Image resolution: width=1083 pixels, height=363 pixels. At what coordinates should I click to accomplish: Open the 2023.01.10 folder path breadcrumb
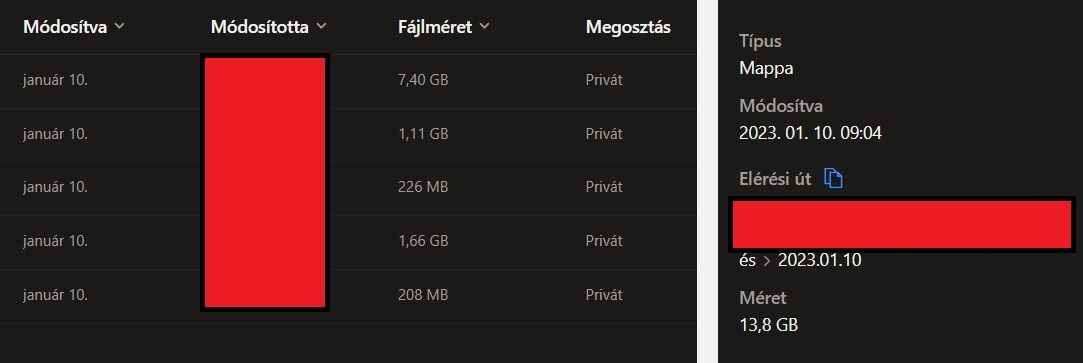click(x=819, y=261)
